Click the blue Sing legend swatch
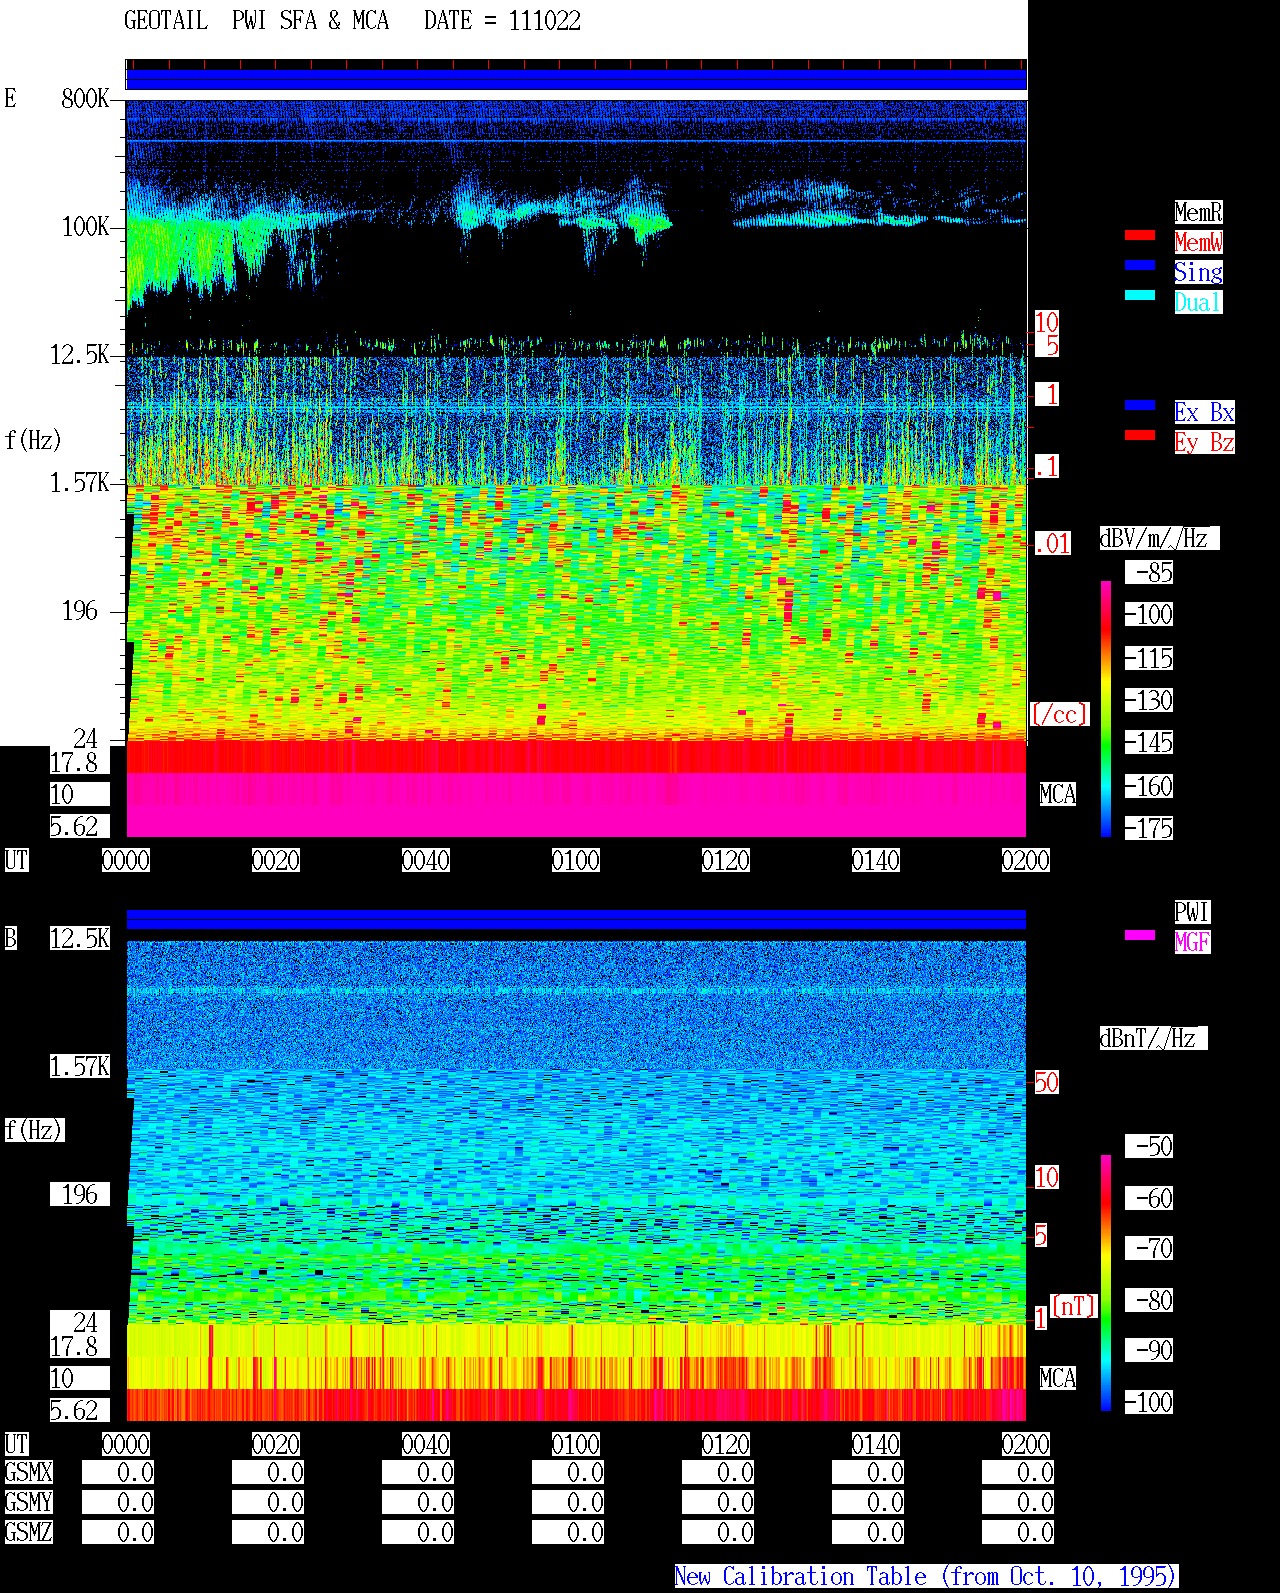 click(1139, 265)
